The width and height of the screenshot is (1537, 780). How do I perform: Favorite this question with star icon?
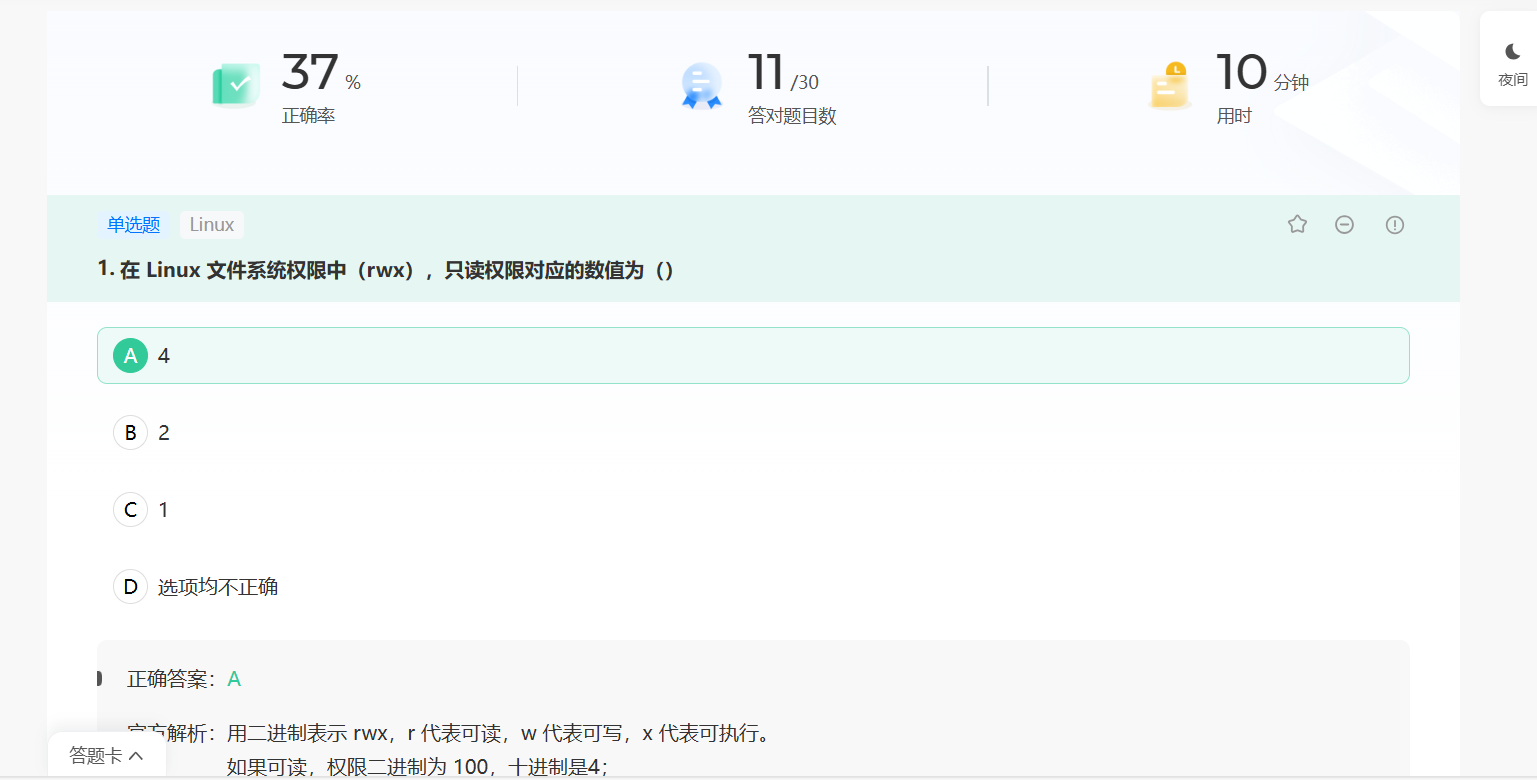pyautogui.click(x=1297, y=224)
